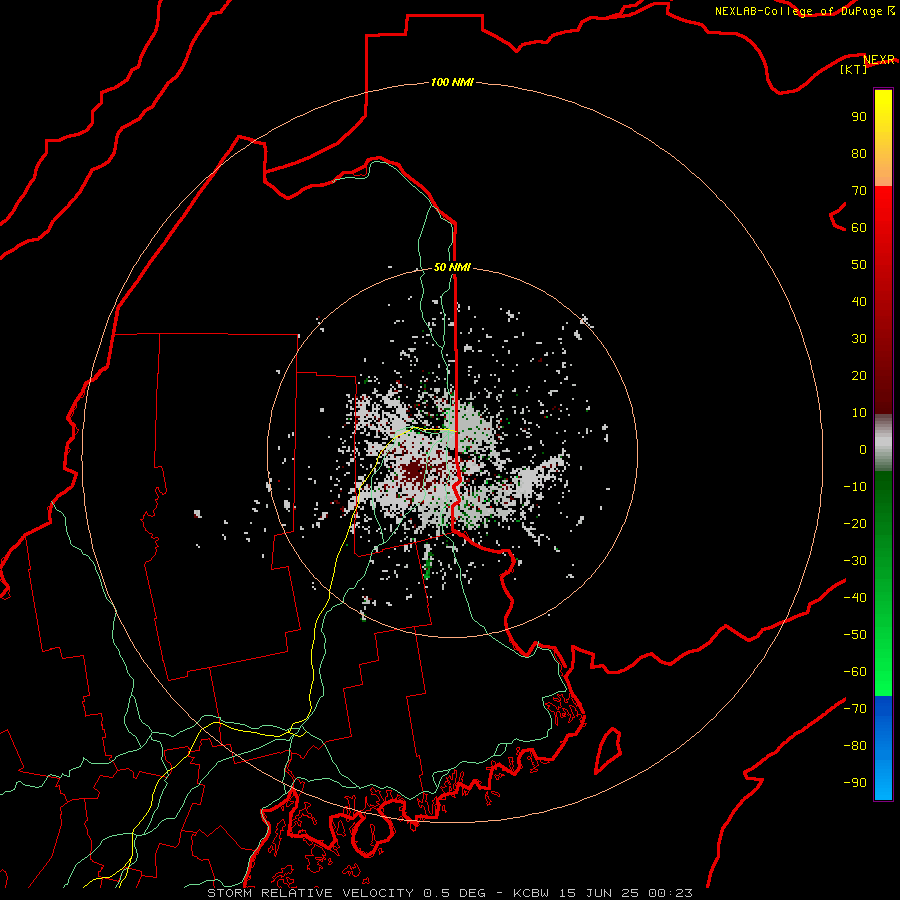Click the -80 knot value on the scale

pos(855,746)
